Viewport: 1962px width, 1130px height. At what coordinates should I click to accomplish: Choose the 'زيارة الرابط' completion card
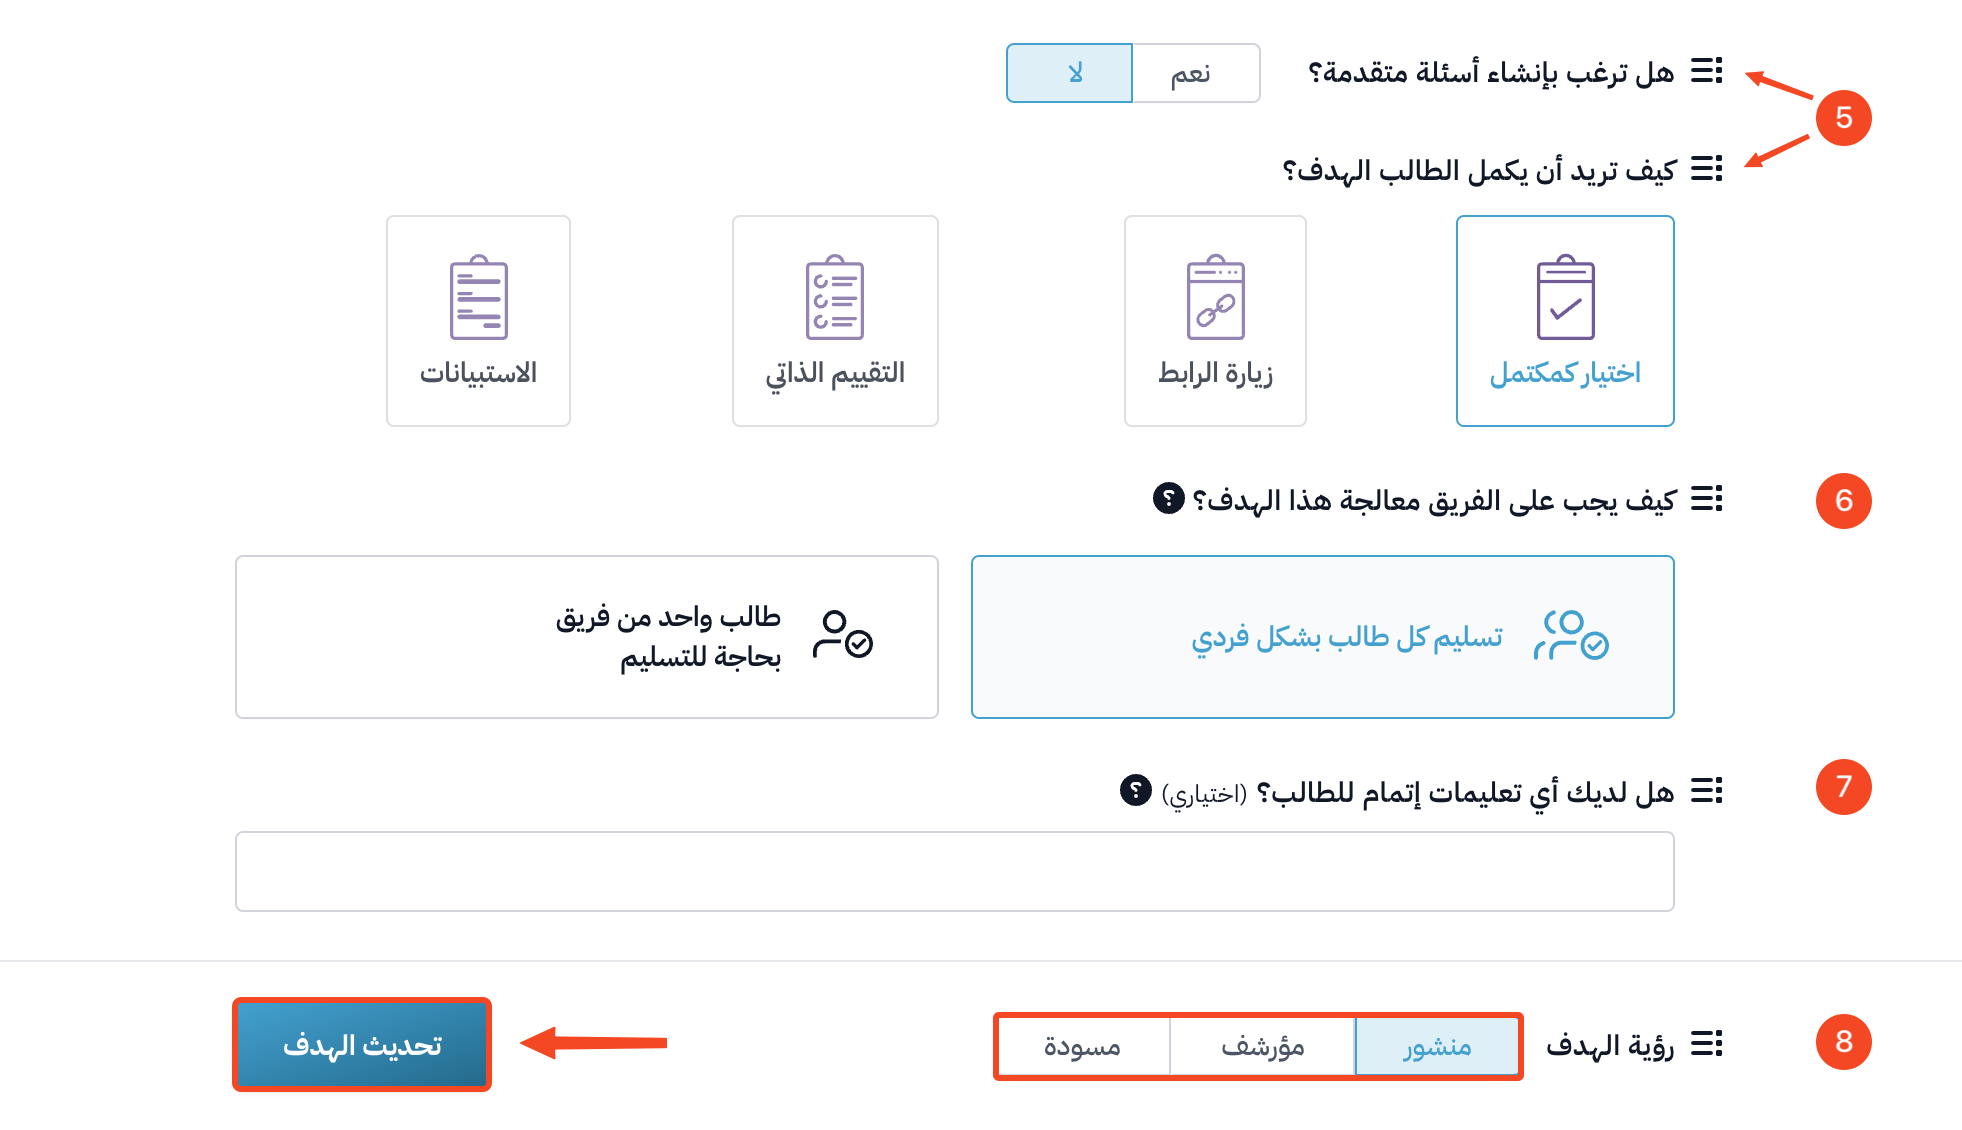[x=1215, y=321]
